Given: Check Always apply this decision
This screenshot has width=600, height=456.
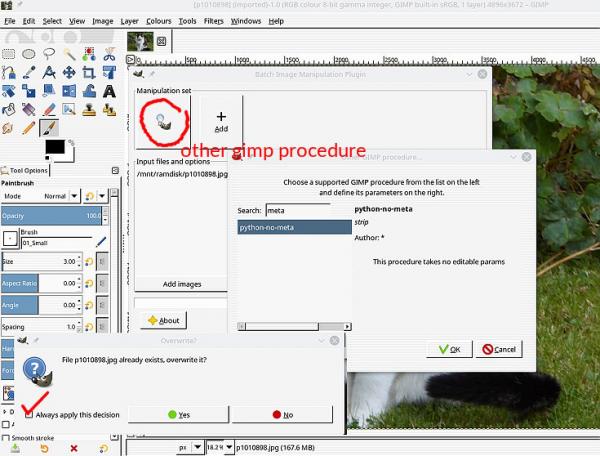Looking at the screenshot, I should click(29, 415).
